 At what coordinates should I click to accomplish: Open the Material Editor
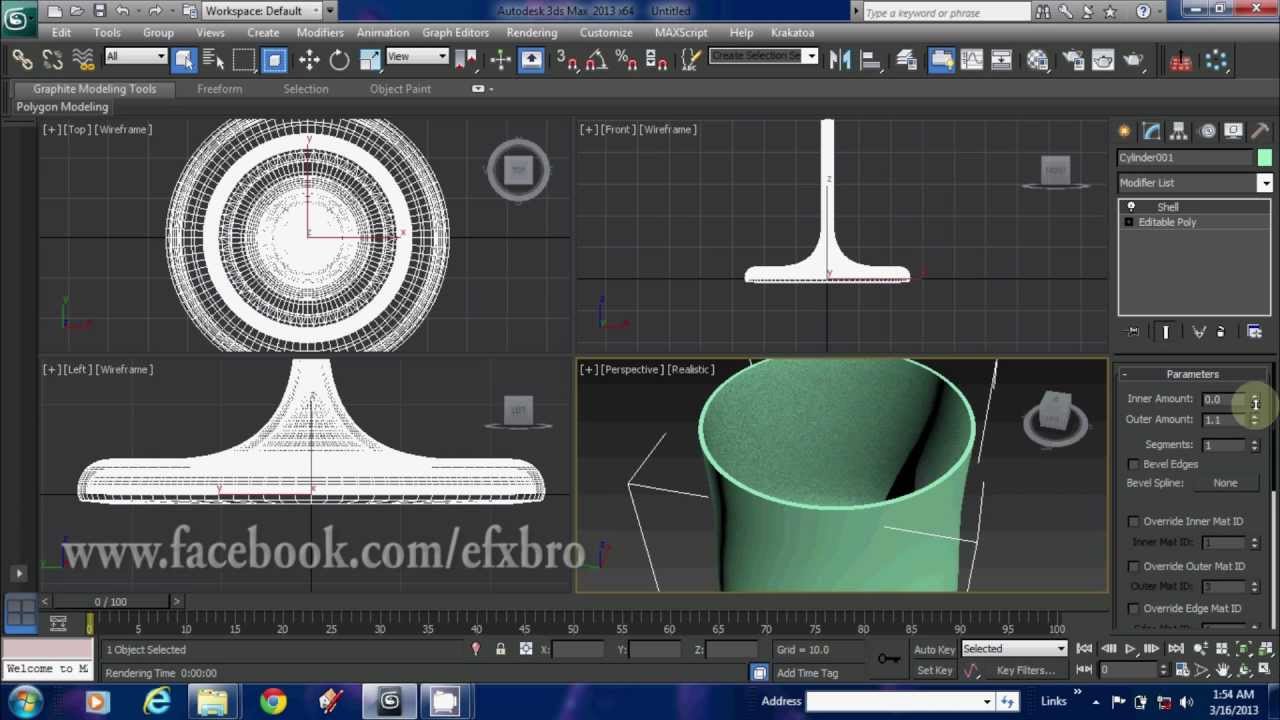pos(1037,60)
